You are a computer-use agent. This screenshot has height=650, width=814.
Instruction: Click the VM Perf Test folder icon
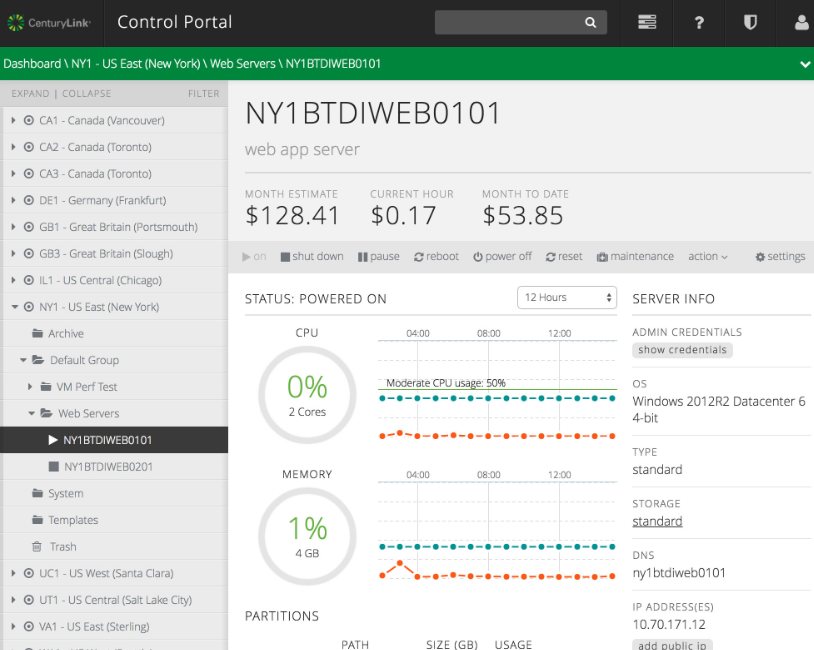point(46,386)
